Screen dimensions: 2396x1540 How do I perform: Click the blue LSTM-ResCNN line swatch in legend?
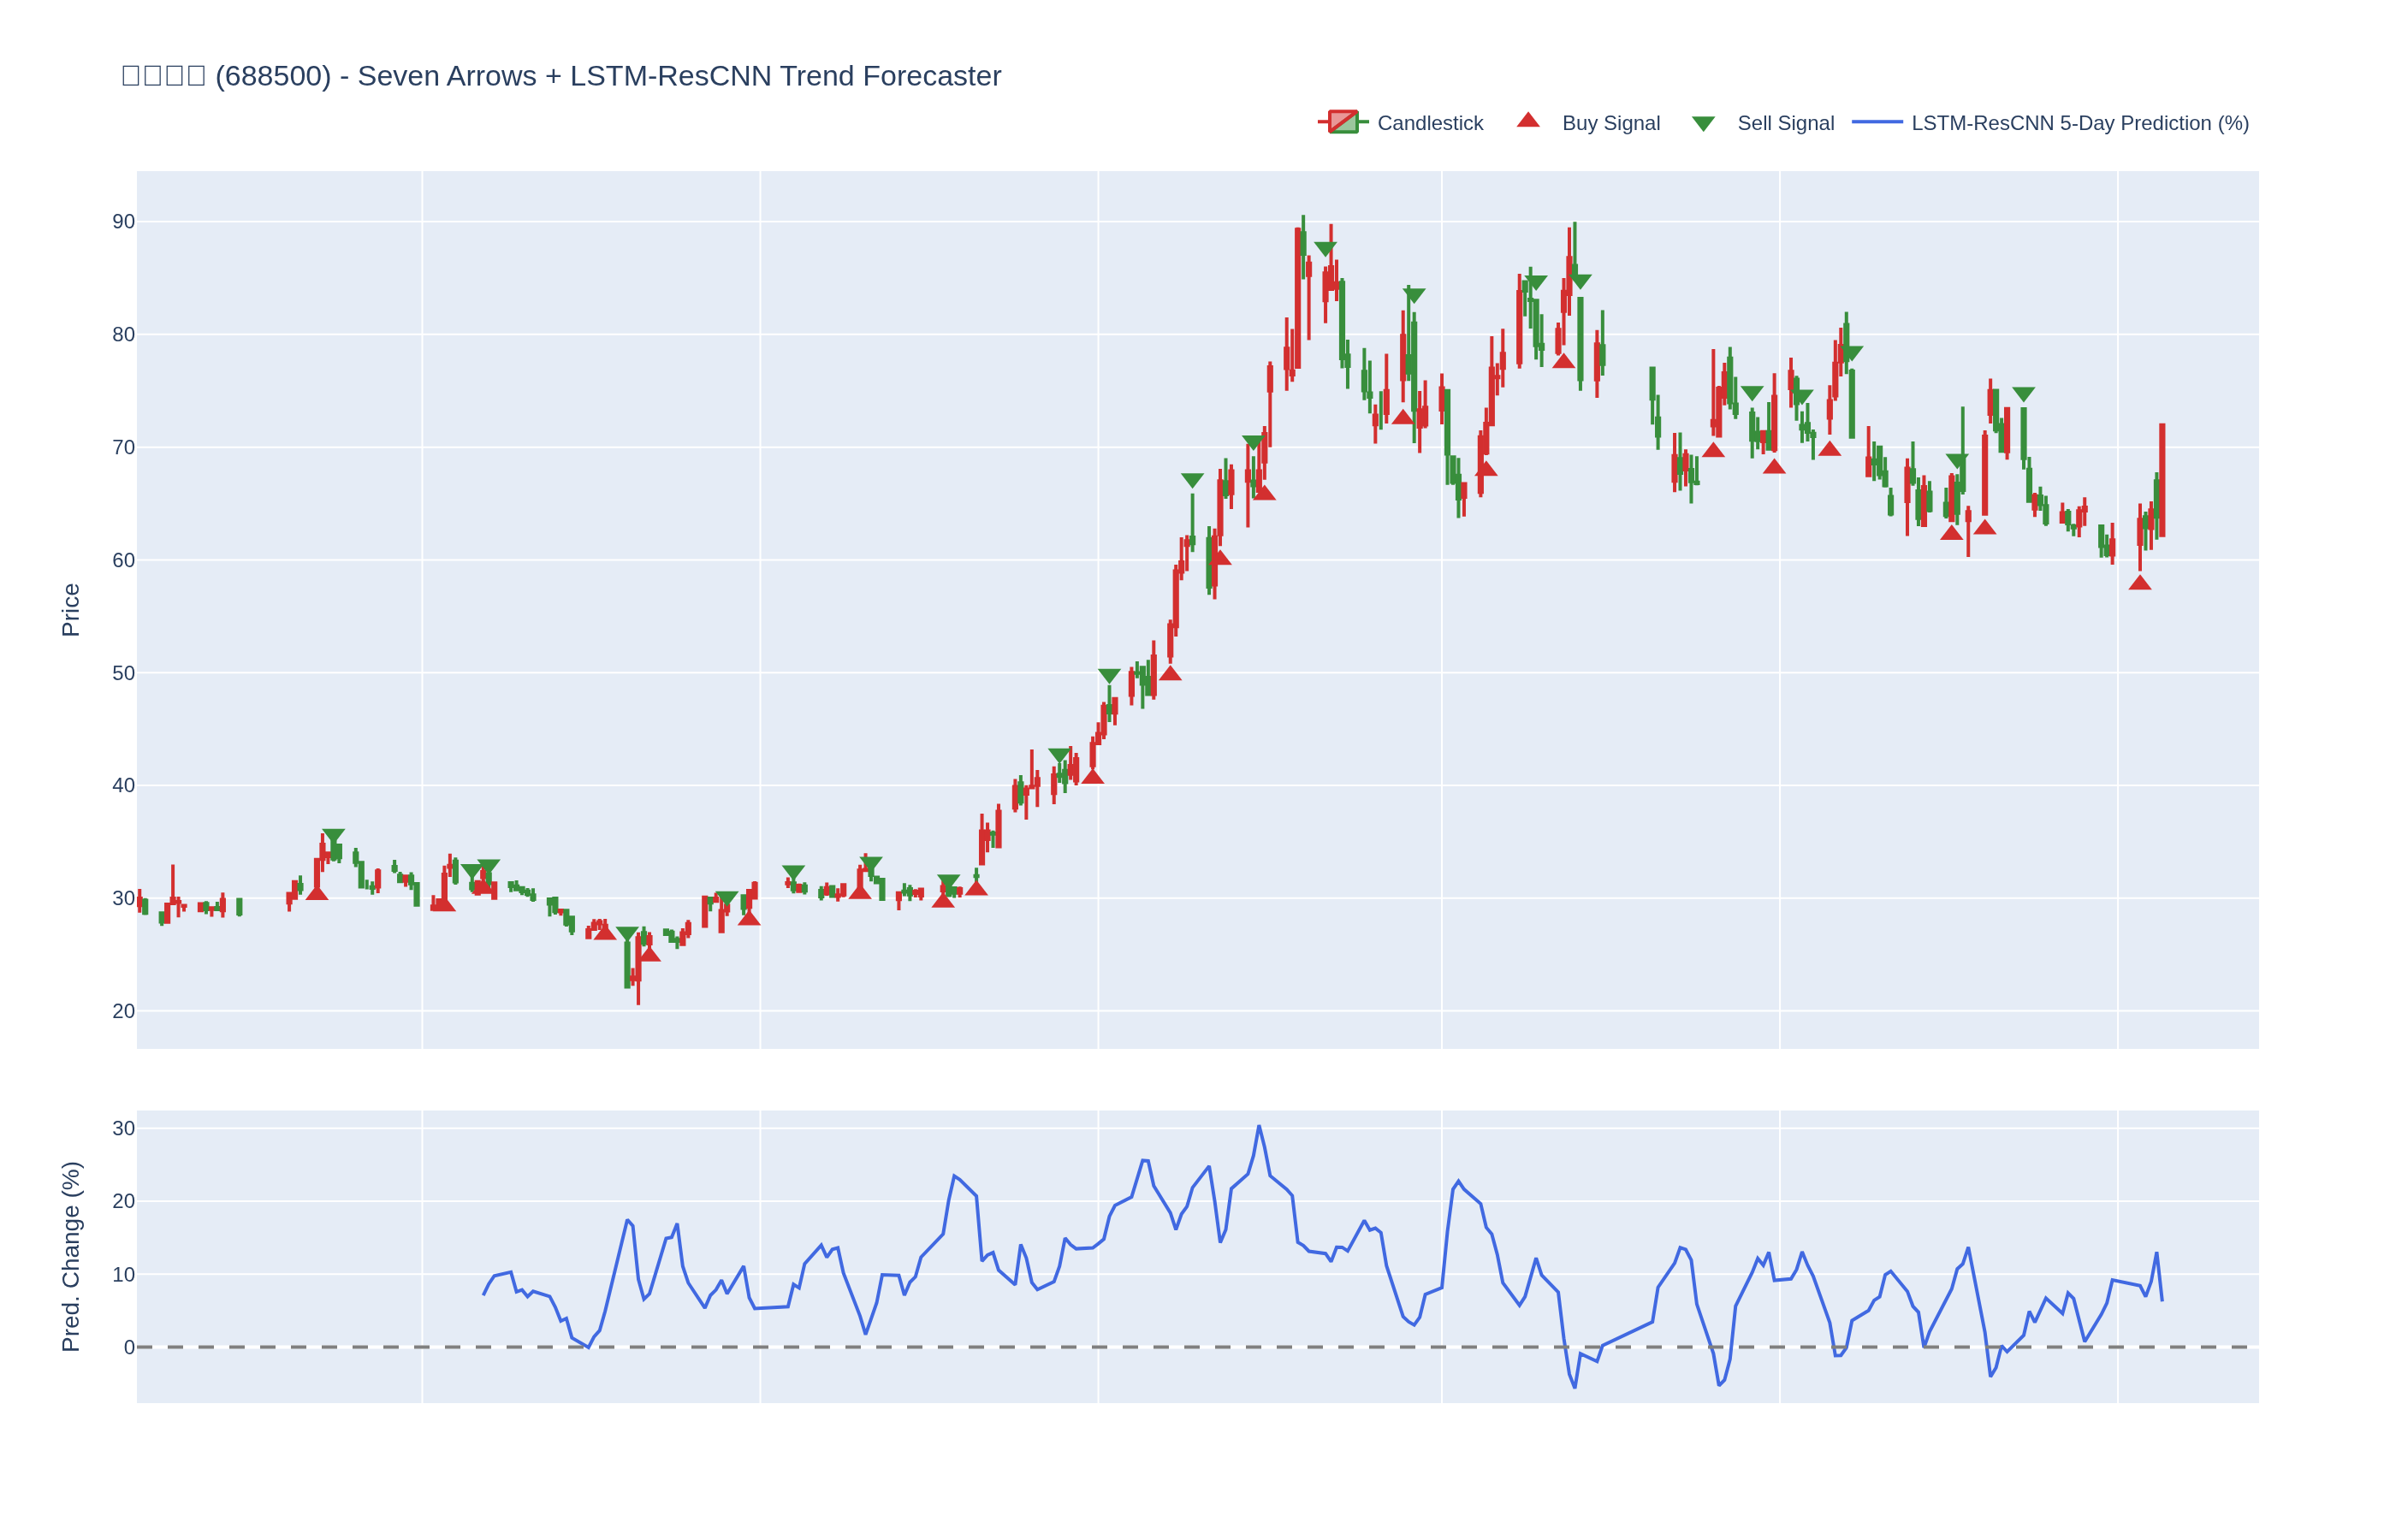coord(1876,122)
